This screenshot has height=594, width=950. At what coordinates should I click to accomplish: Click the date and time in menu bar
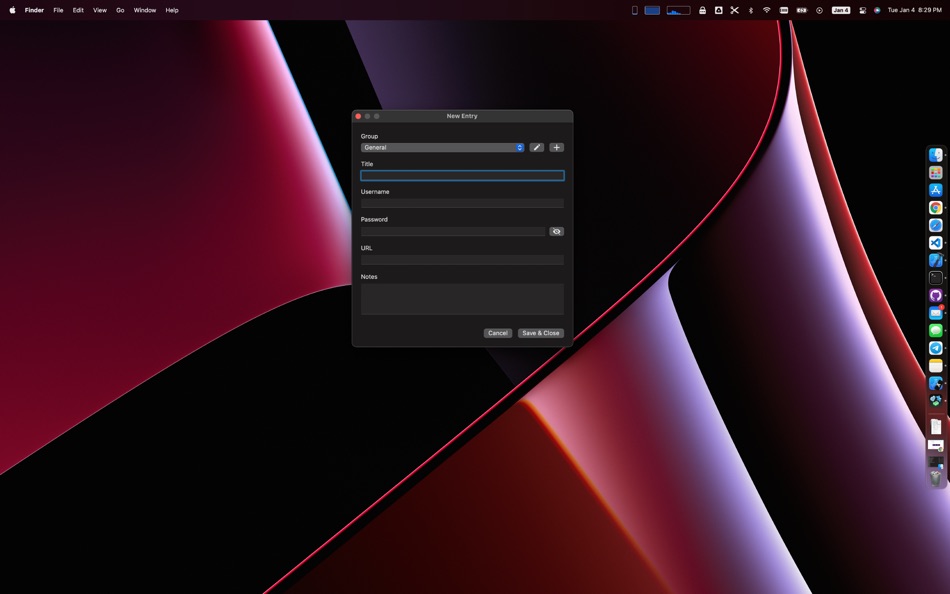(914, 10)
